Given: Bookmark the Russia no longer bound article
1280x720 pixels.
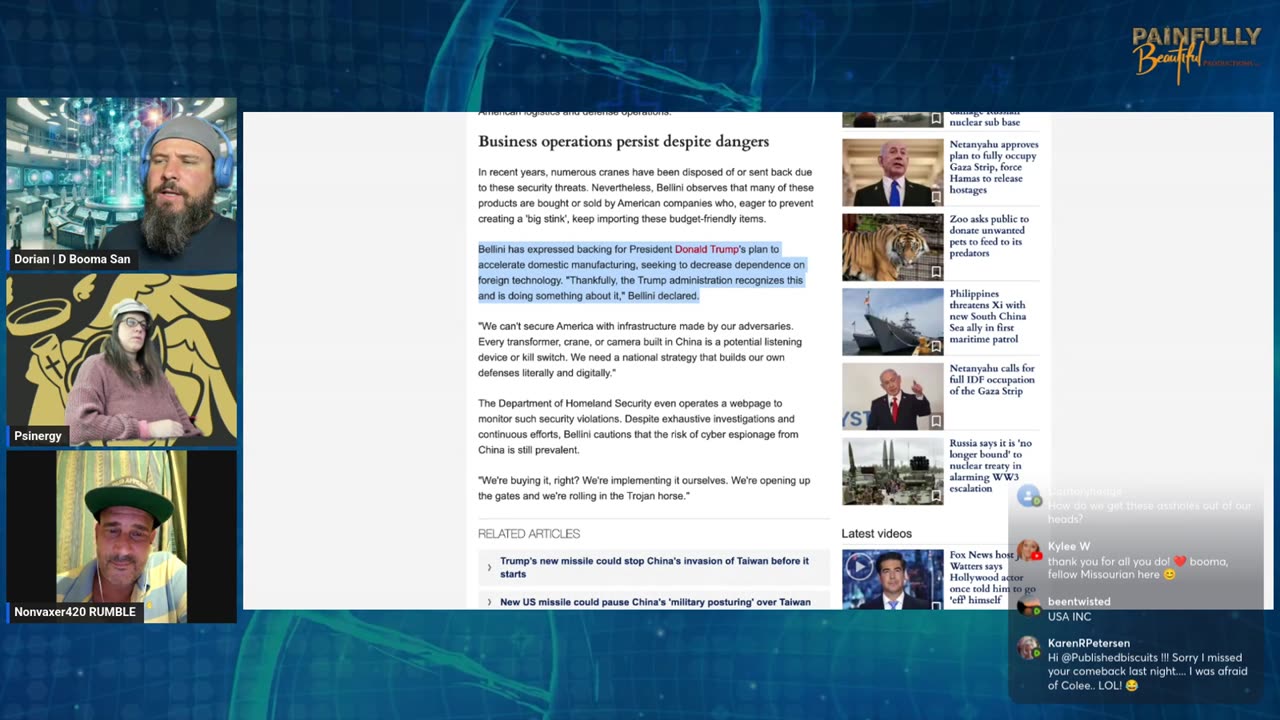Looking at the screenshot, I should [x=936, y=496].
